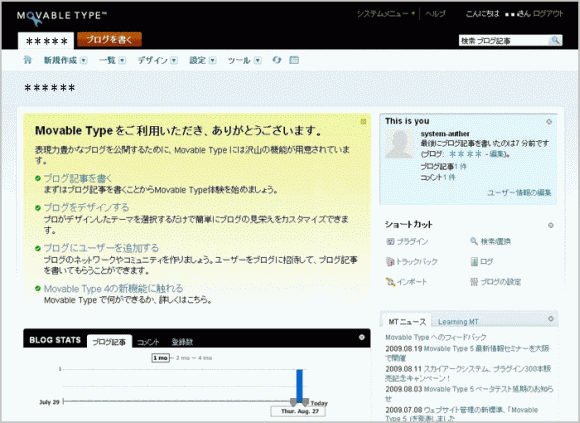Click the user avatar image
The image size is (580, 423).
pos(400,145)
